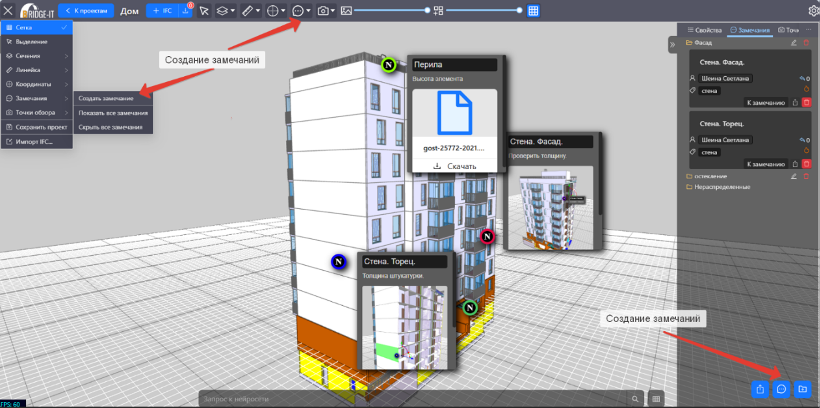This screenshot has height=408, width=820.
Task: Delete the Стена. Торец. remark card
Action: pos(806,164)
